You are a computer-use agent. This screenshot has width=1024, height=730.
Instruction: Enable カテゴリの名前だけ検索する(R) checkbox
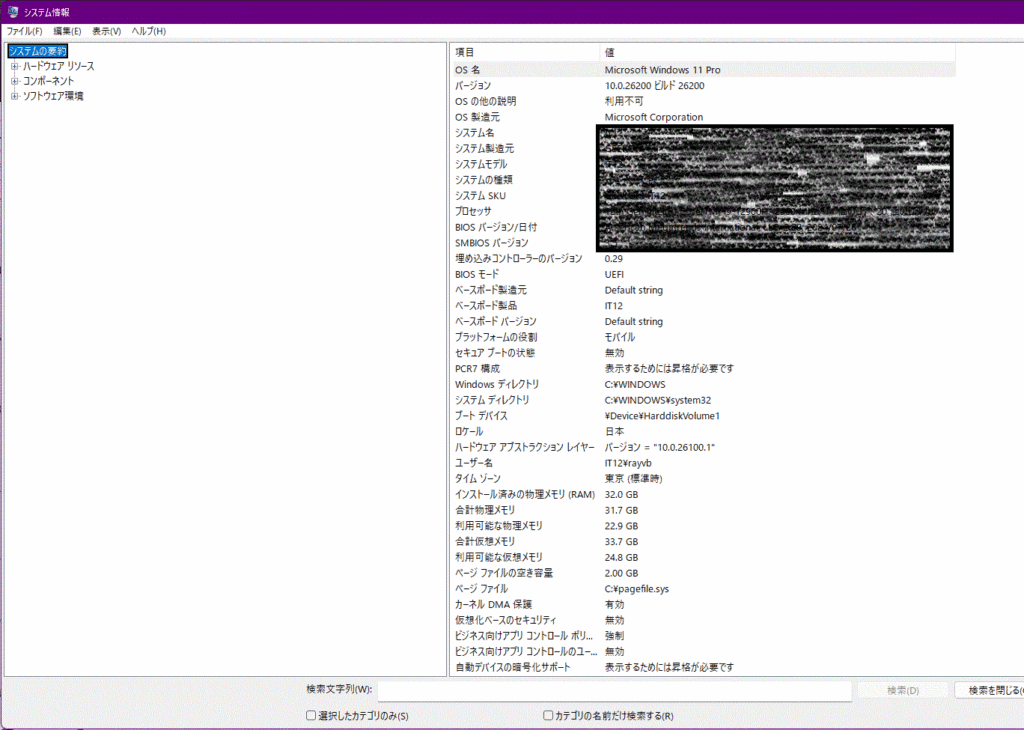pos(548,715)
